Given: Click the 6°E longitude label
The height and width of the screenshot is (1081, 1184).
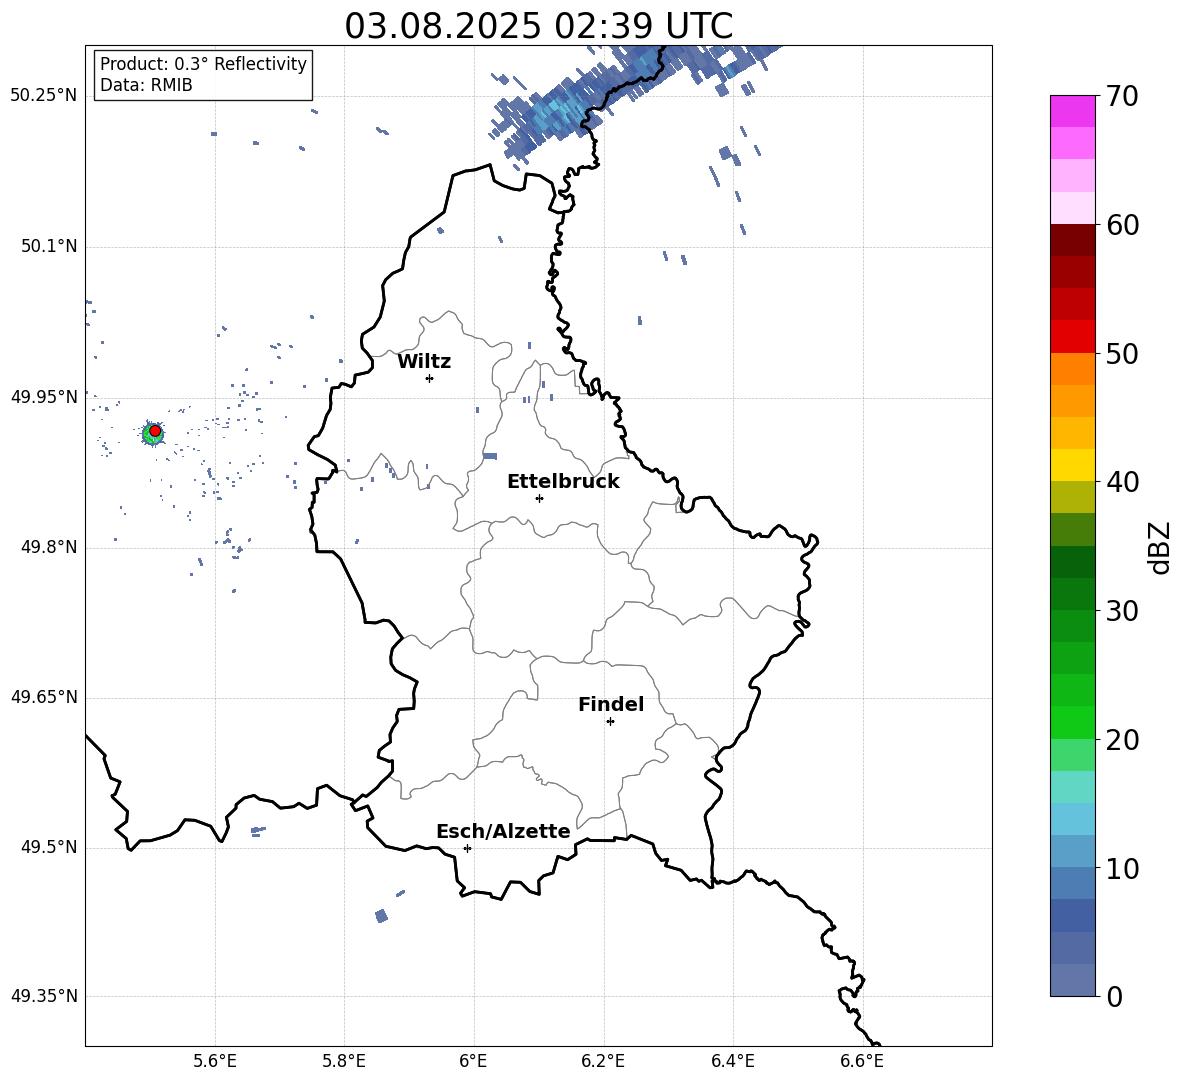Looking at the screenshot, I should click(473, 1061).
